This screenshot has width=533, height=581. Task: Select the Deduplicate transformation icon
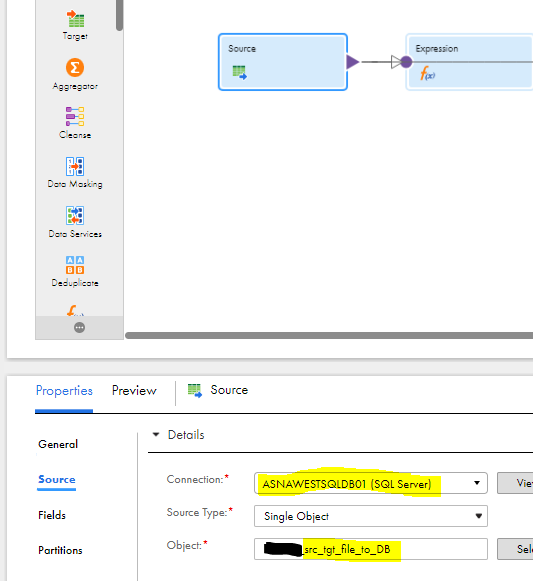(x=75, y=265)
